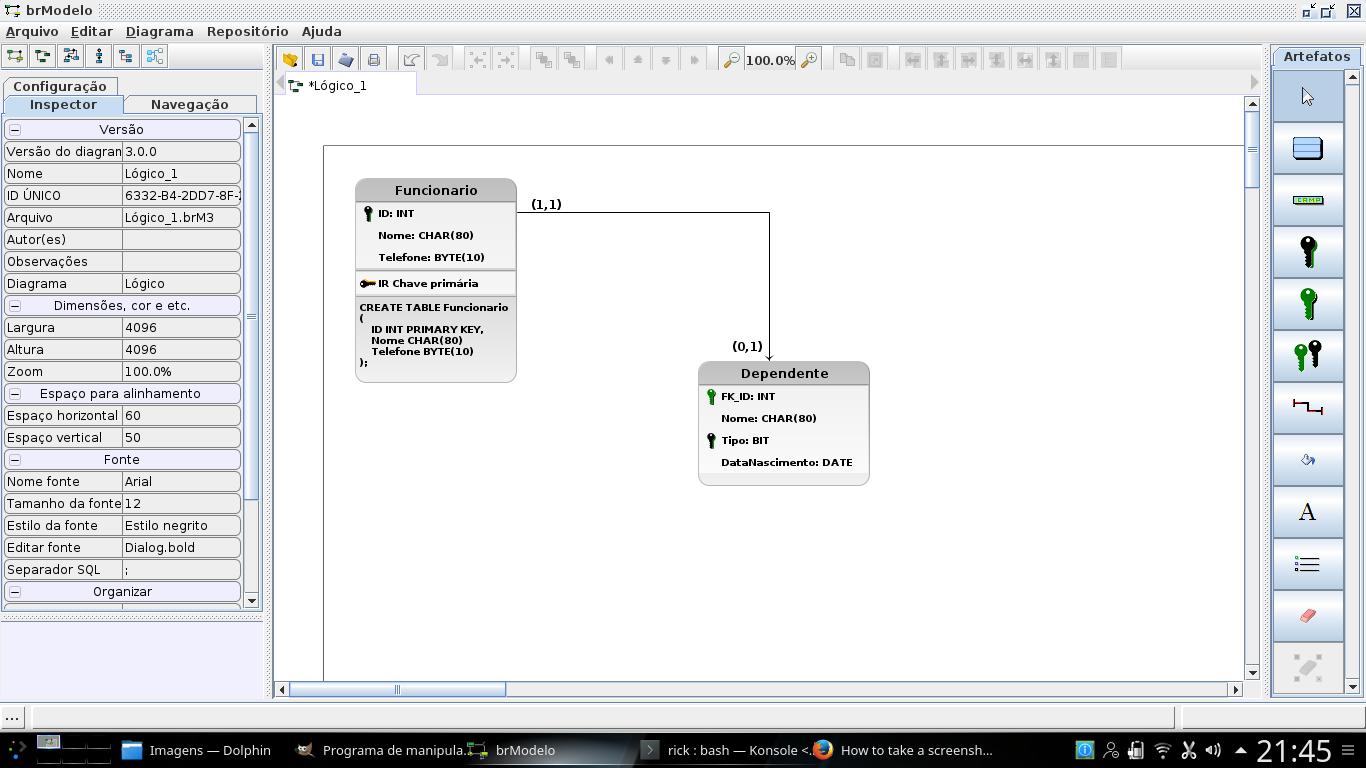Open Firefox from the taskbar
Image resolution: width=1366 pixels, height=768 pixels.
click(822, 750)
